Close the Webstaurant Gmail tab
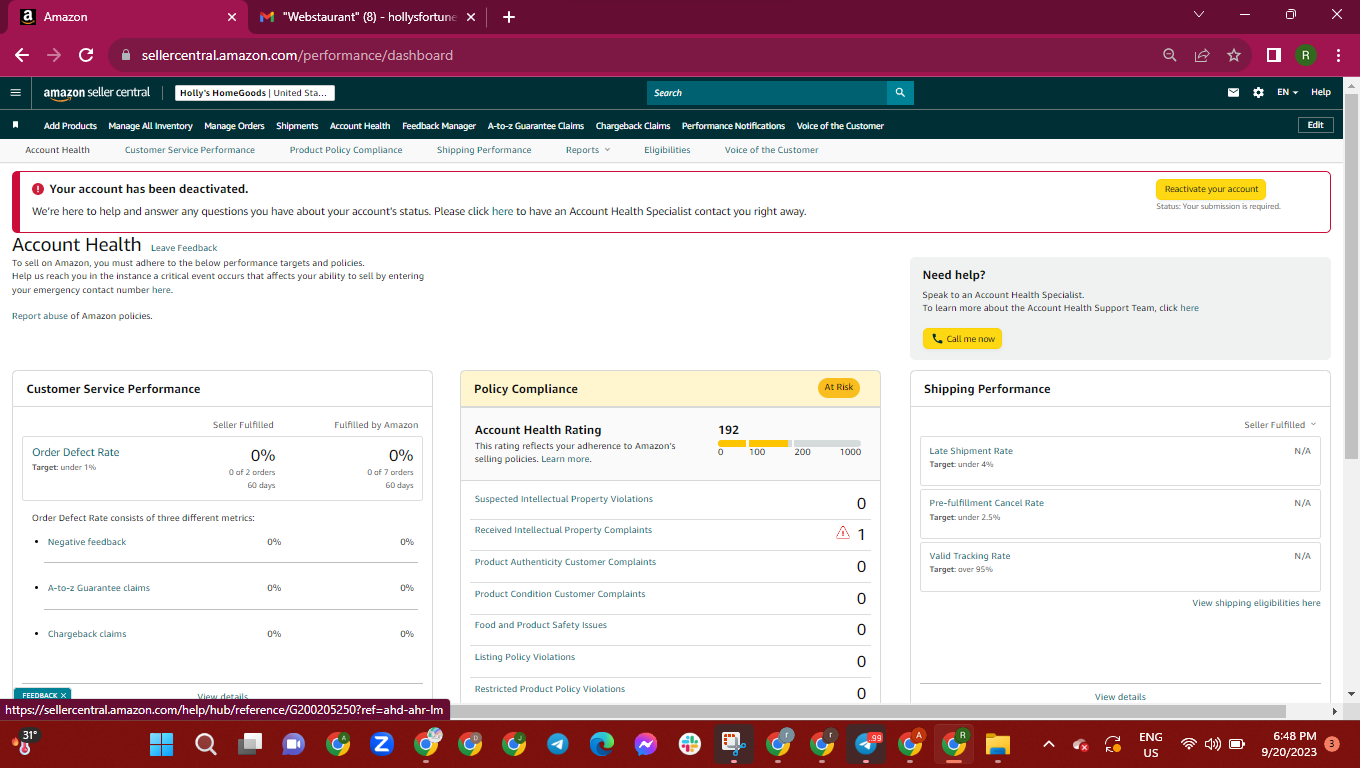1360x768 pixels. click(473, 17)
